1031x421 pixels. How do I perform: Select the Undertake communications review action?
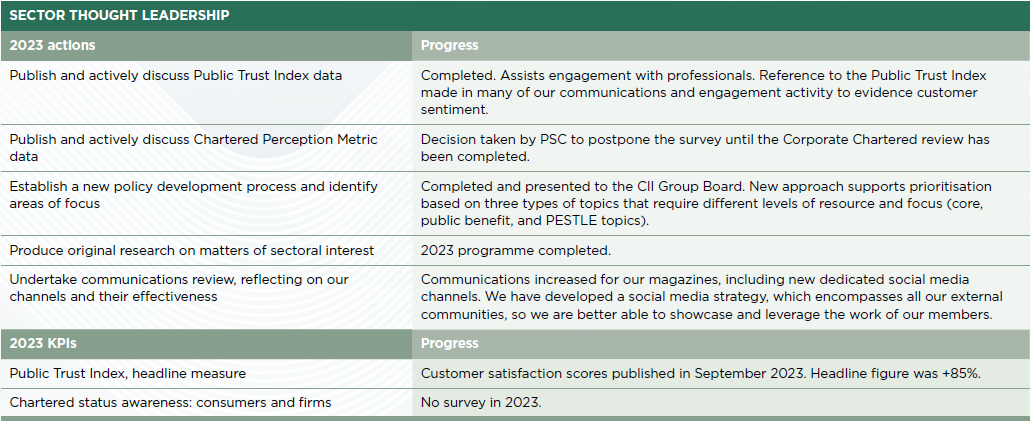click(x=179, y=287)
